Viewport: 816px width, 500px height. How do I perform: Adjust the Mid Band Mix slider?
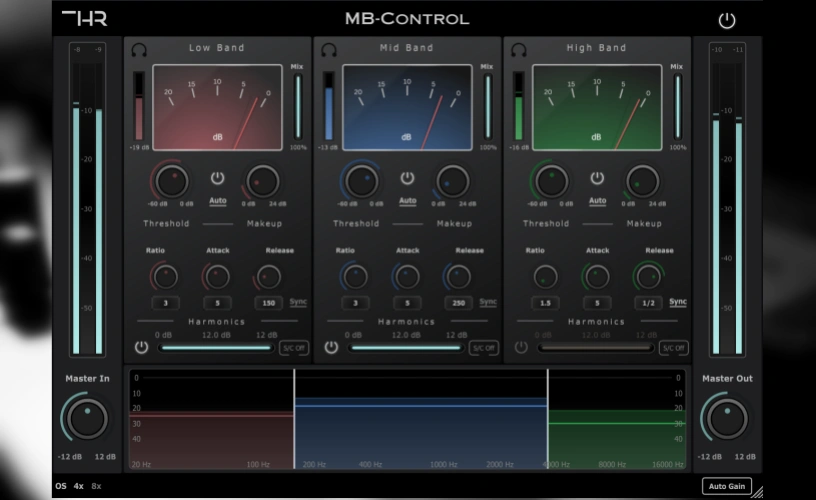point(488,107)
